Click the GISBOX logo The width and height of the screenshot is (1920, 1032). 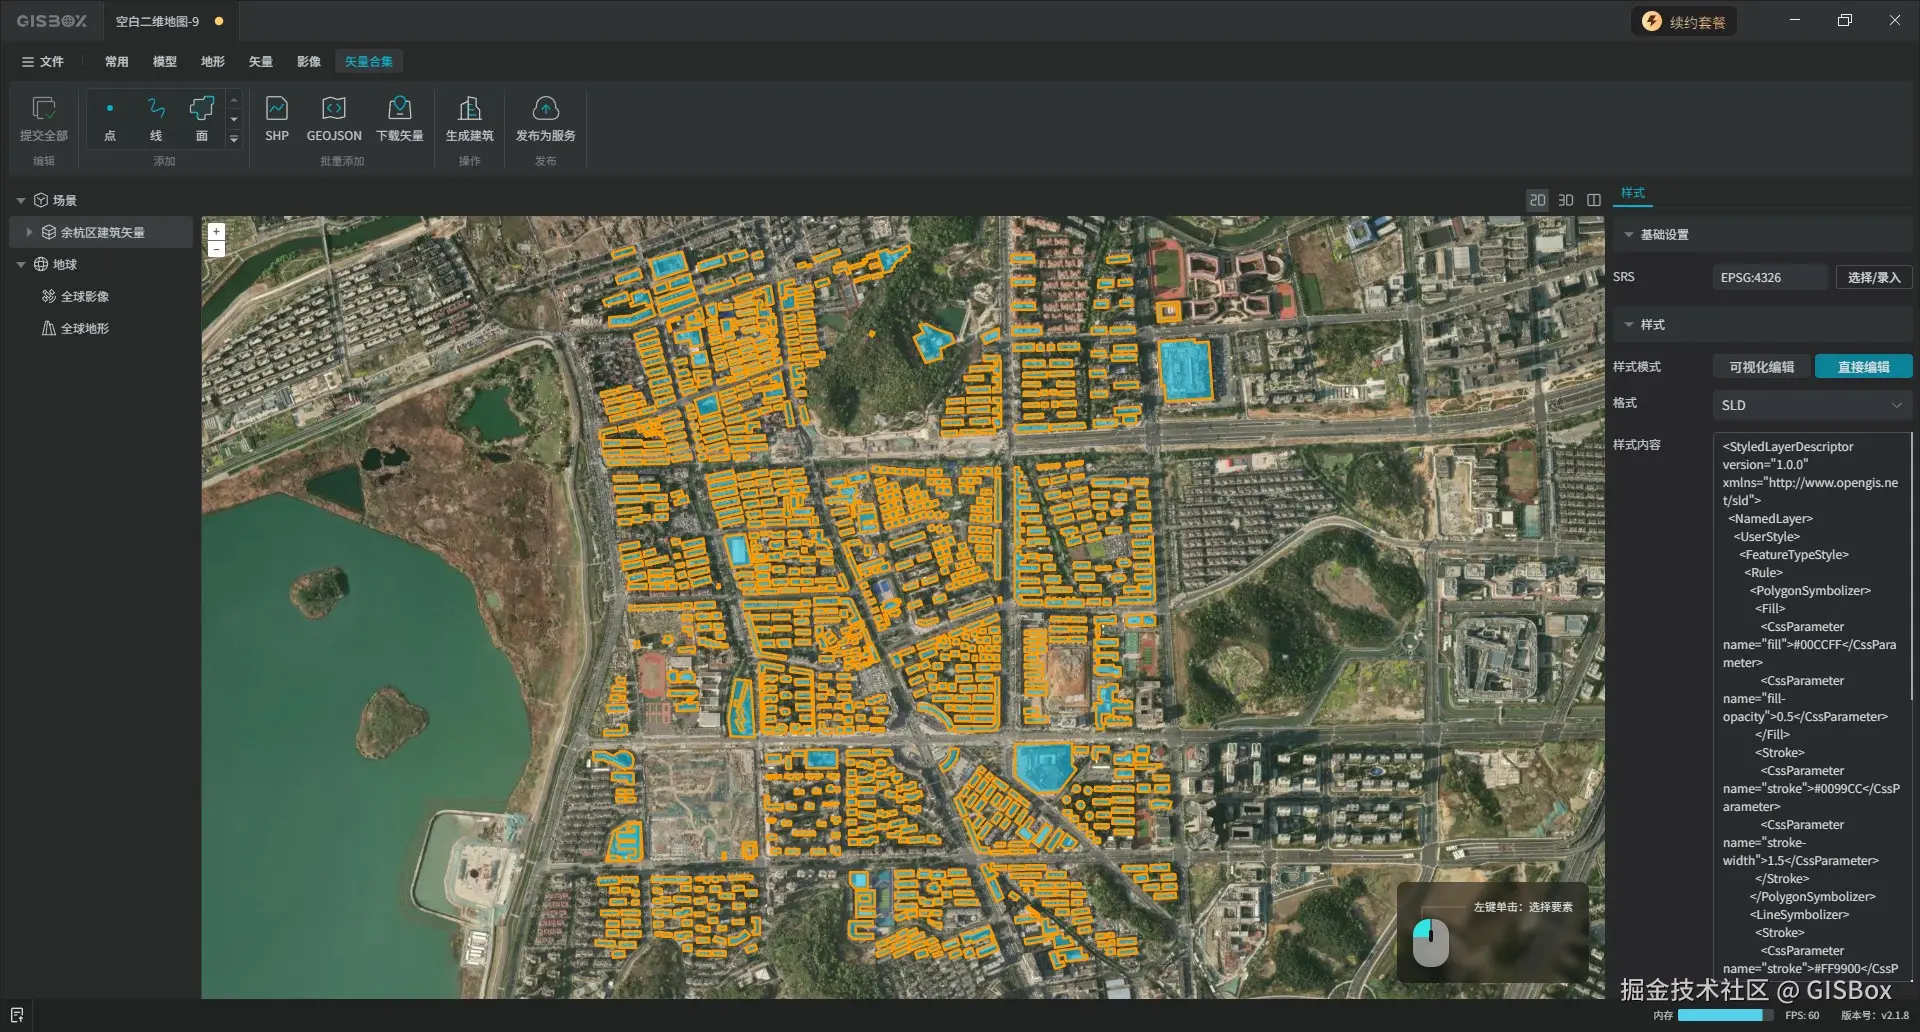[x=52, y=21]
